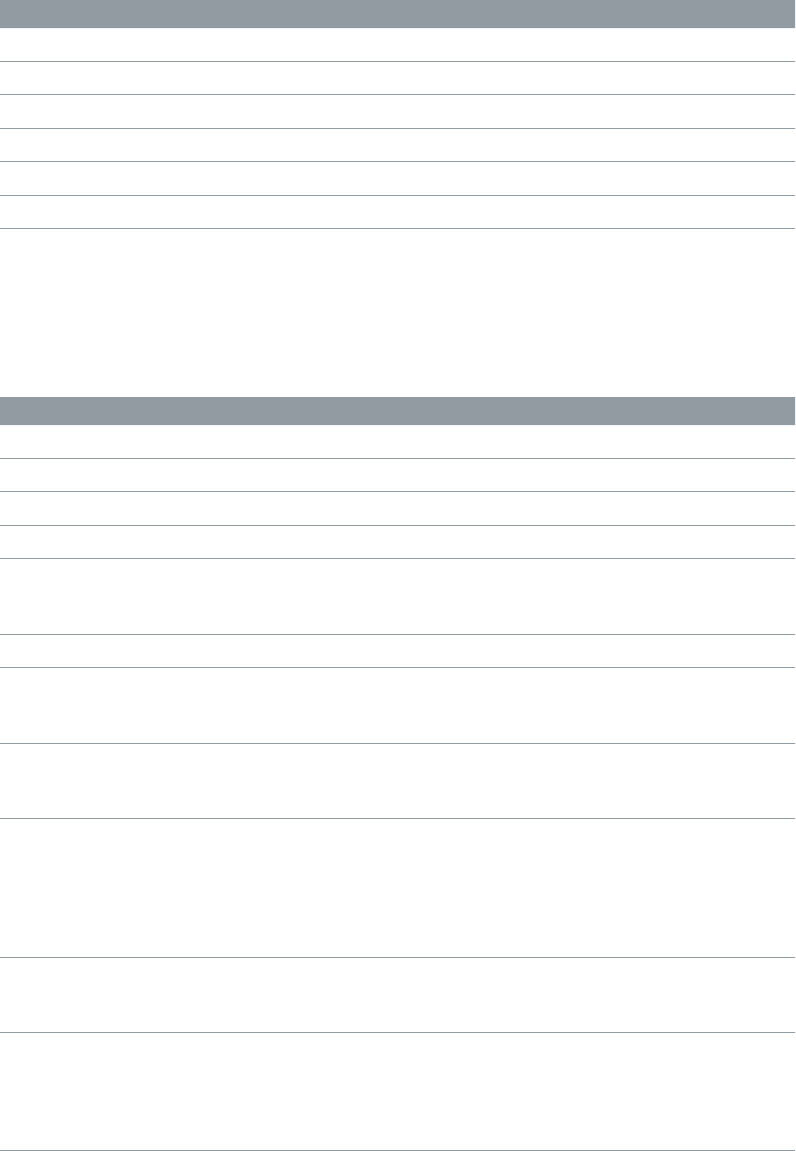Select the fifth, taller row of lower table

pyautogui.click(x=398, y=596)
